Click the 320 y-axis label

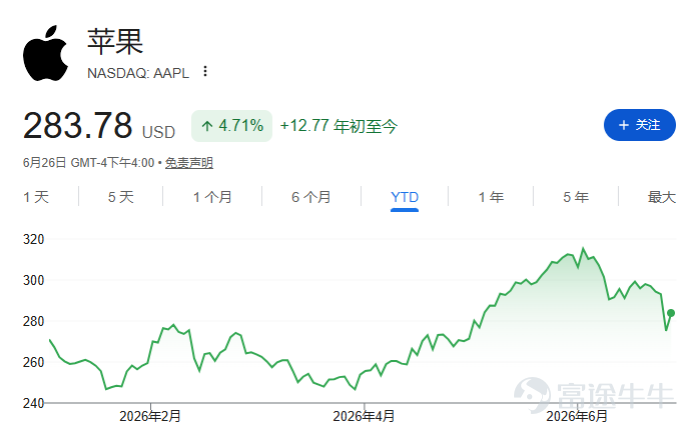point(34,239)
